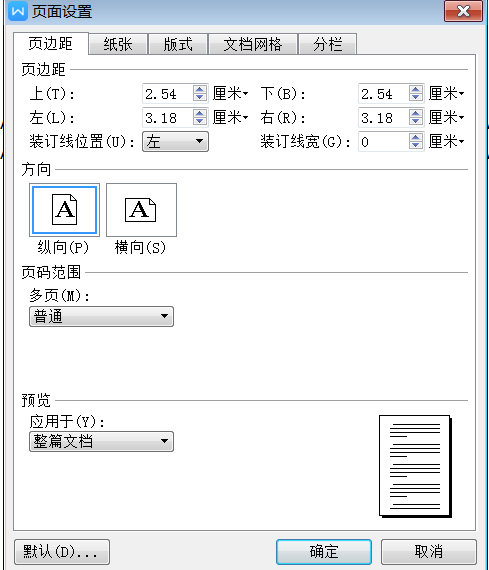Click the 取消 button
Screen dimensions: 489x570
coord(429,552)
